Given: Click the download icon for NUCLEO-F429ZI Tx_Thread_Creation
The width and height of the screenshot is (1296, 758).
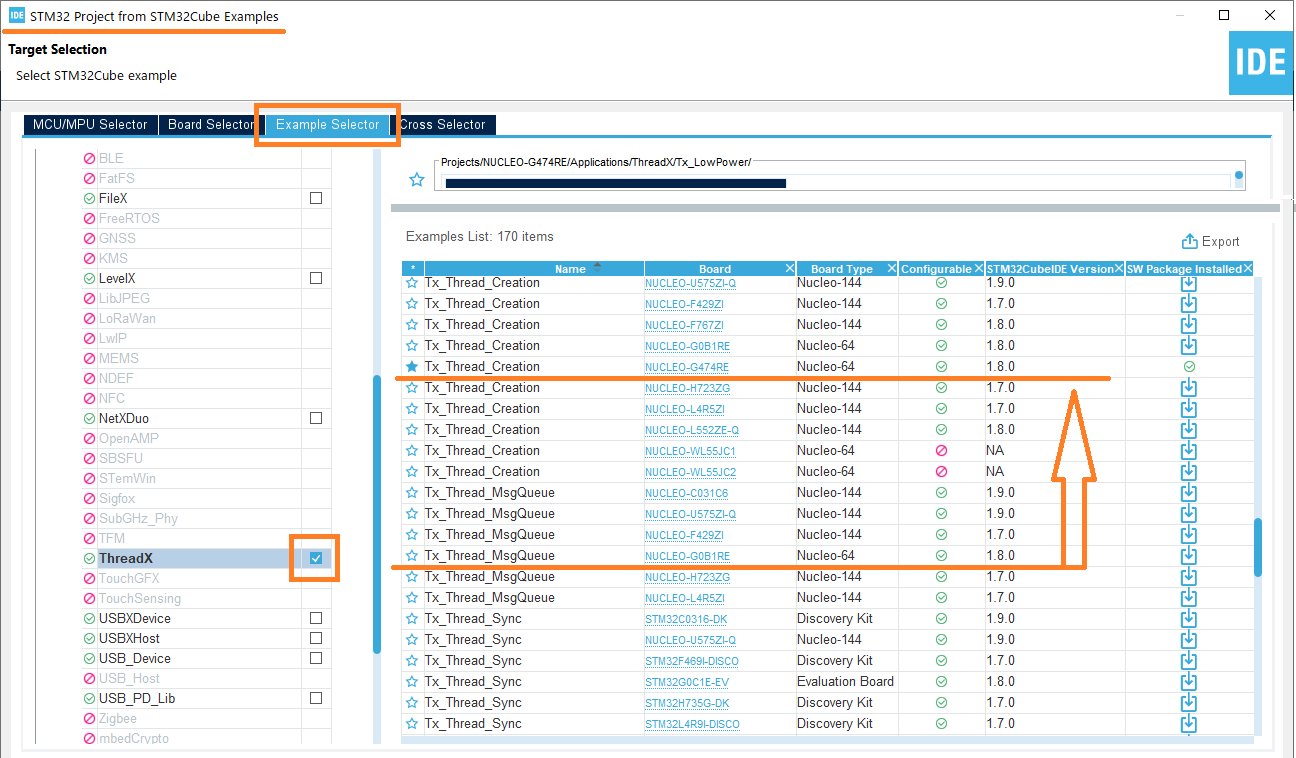Looking at the screenshot, I should coord(1189,304).
